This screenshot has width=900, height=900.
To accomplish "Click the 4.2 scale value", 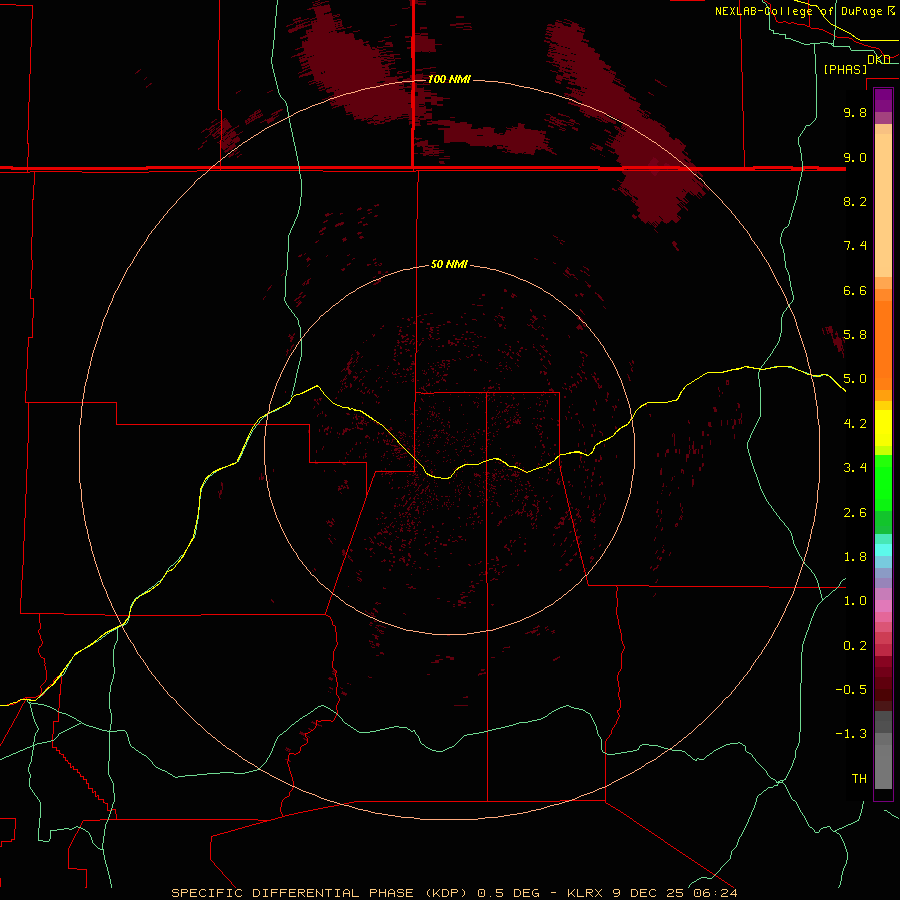I will [855, 424].
